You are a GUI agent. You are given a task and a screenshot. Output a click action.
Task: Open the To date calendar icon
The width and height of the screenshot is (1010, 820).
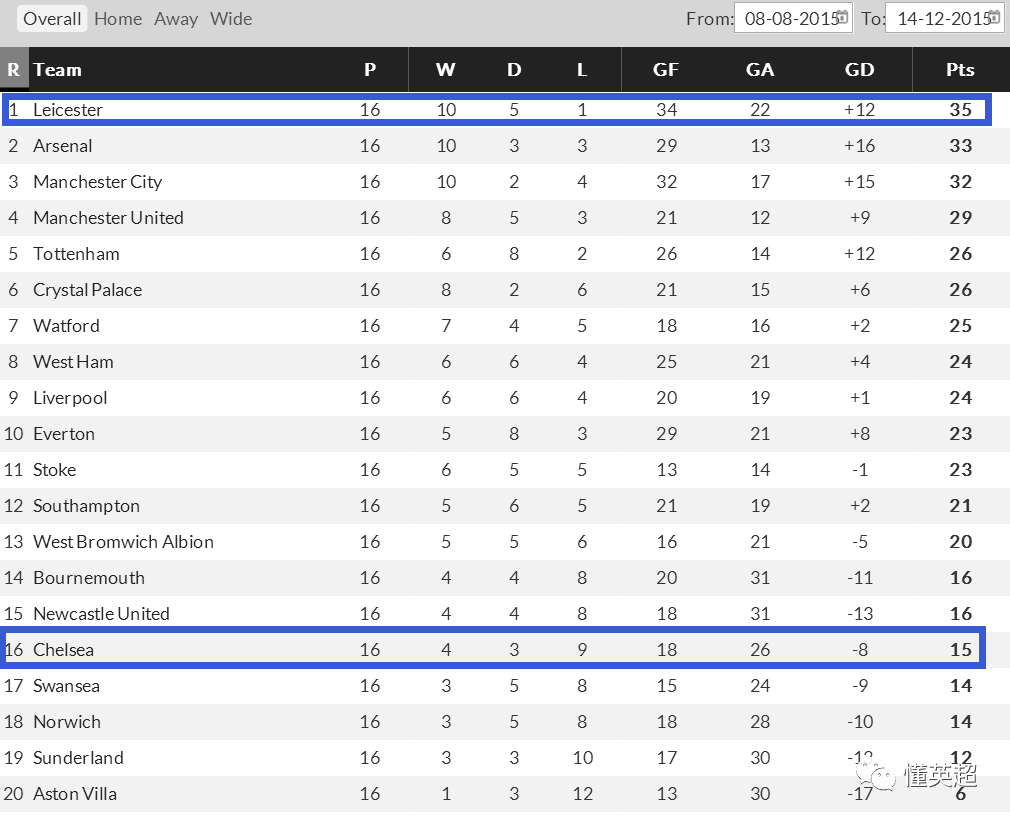(994, 17)
